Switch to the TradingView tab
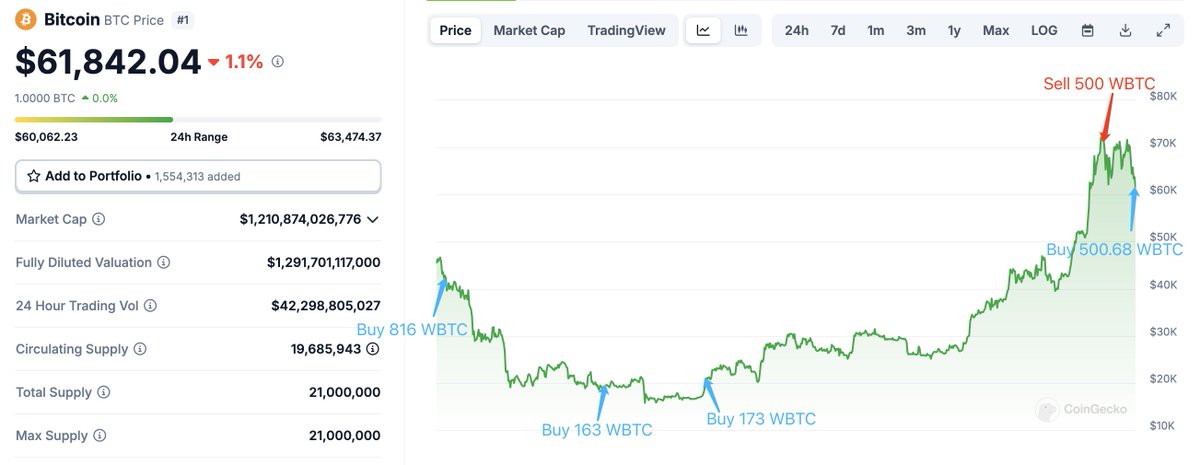1200x465 pixels. 626,30
